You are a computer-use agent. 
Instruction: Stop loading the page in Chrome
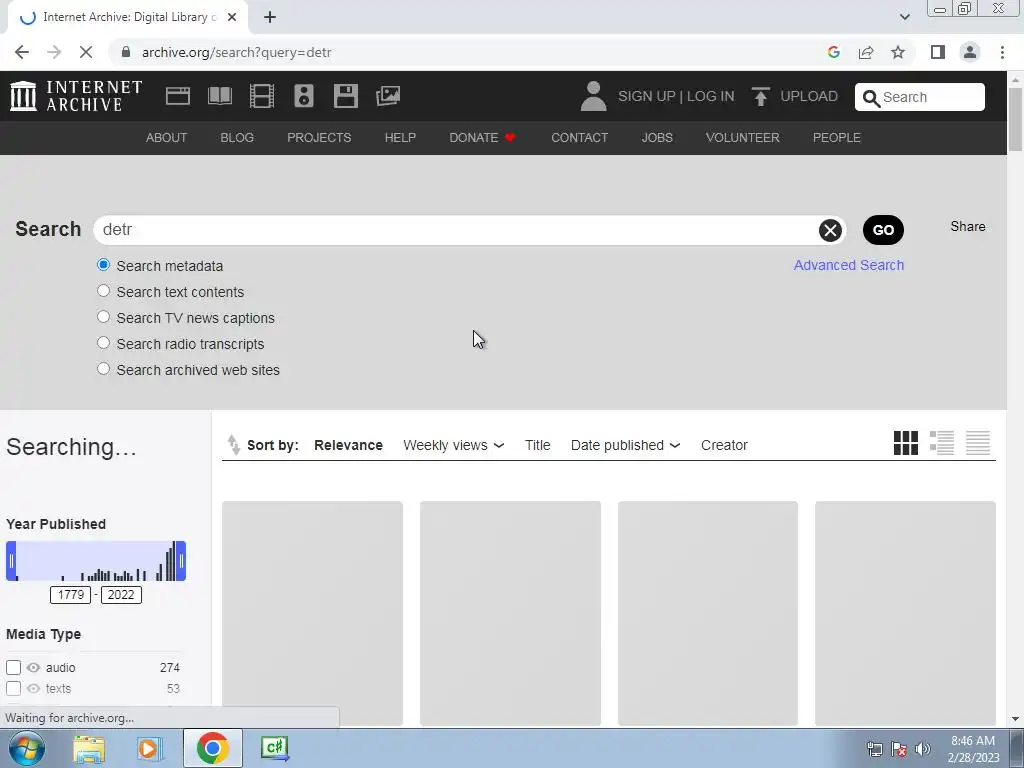click(86, 52)
